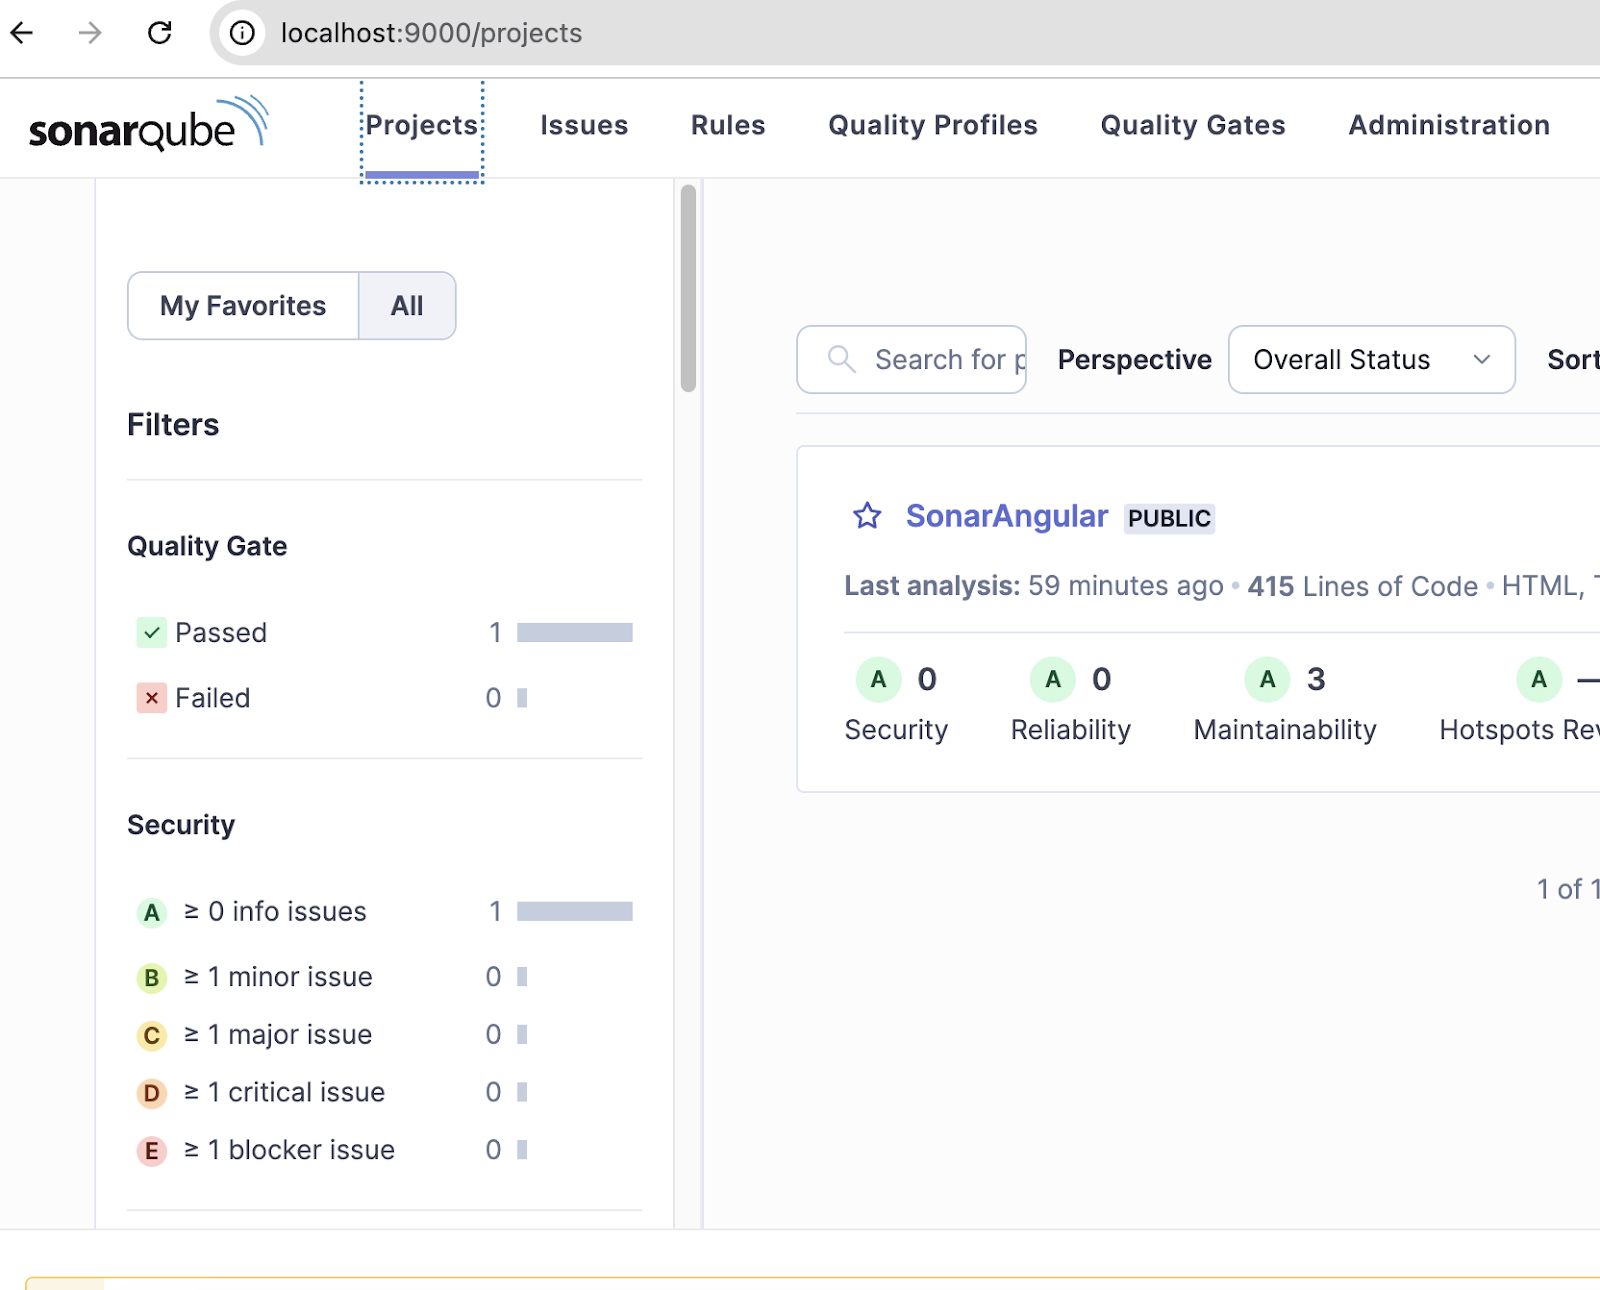Viewport: 1600px width, 1290px height.
Task: Click the '415 Lines of Code' text
Action: (x=1362, y=586)
